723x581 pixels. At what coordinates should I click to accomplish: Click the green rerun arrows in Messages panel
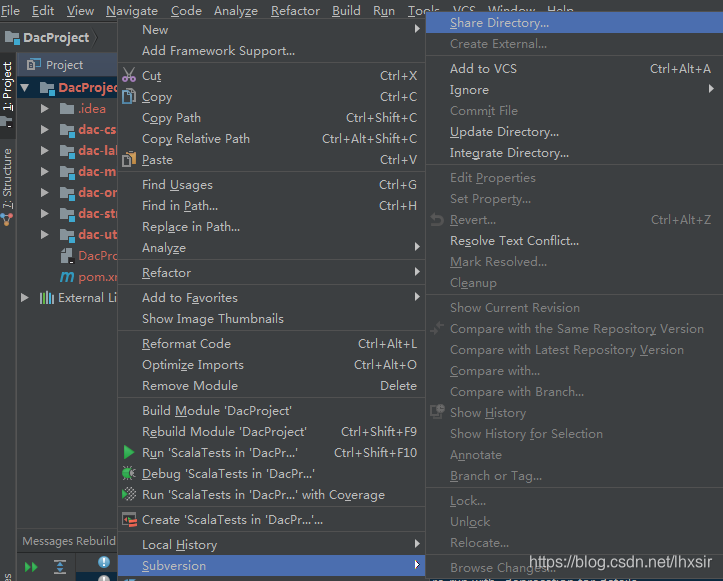click(x=31, y=567)
